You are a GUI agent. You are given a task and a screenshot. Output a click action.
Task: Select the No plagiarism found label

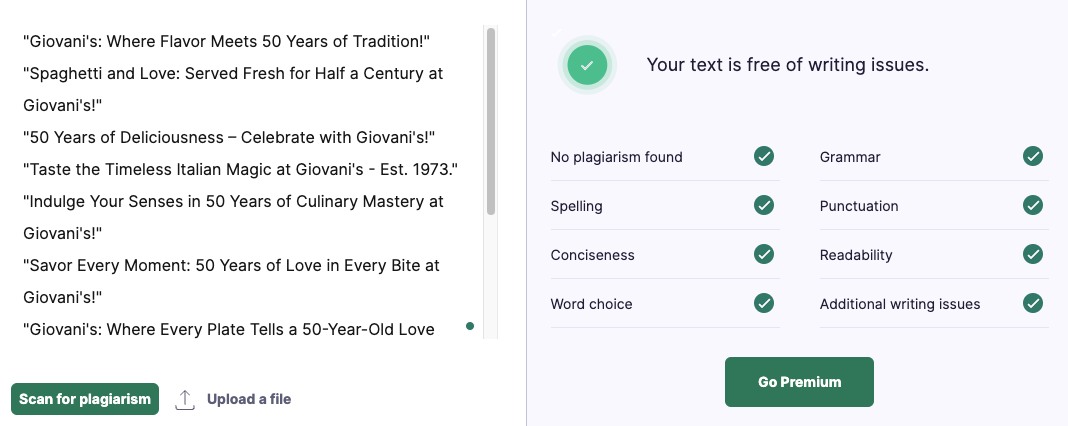coord(616,157)
